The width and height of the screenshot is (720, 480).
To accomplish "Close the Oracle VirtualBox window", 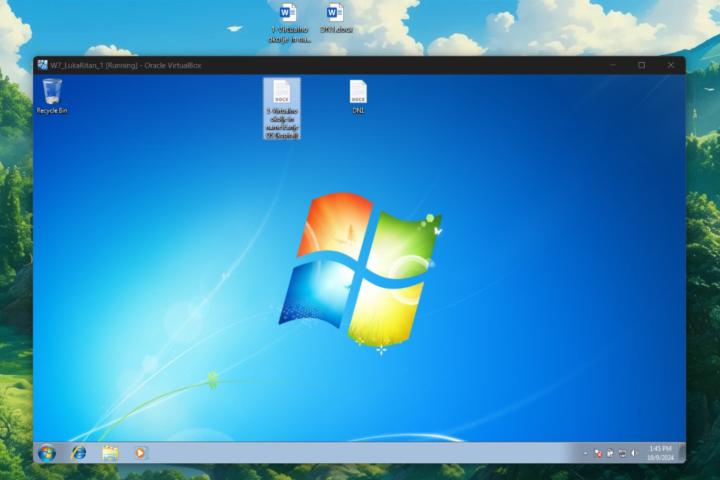I will [x=670, y=65].
